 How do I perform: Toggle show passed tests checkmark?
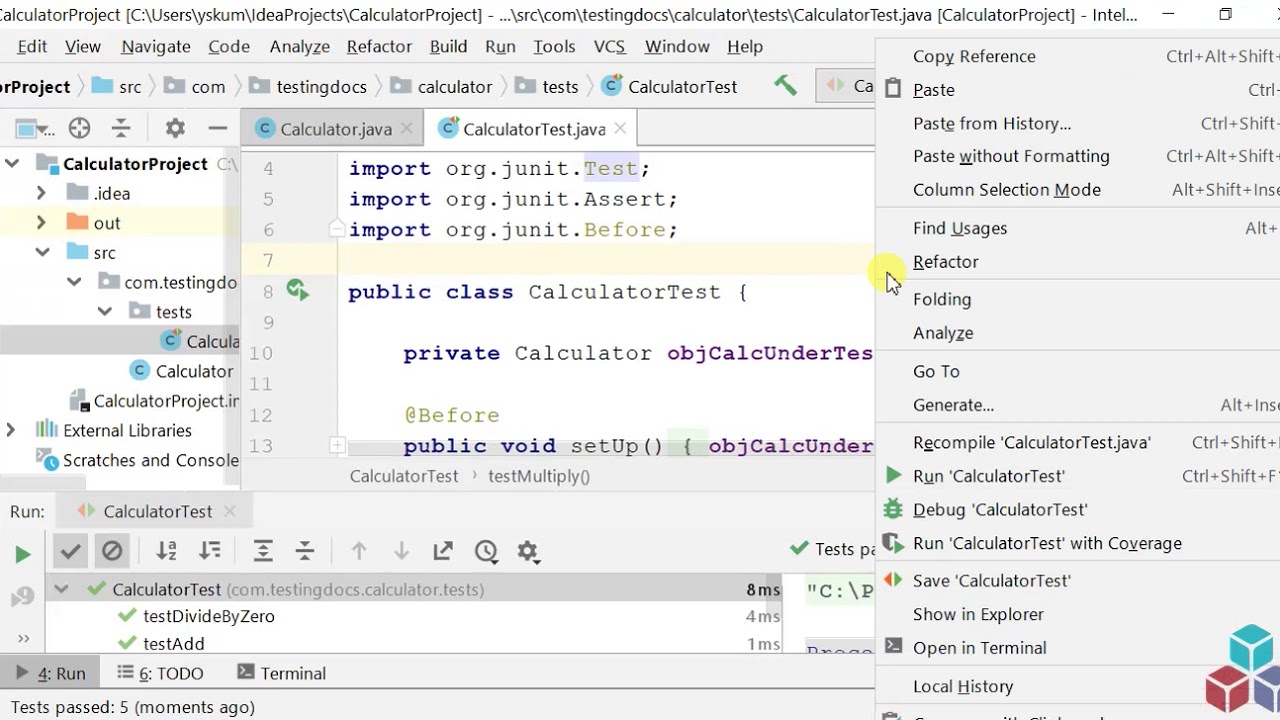pyautogui.click(x=70, y=551)
